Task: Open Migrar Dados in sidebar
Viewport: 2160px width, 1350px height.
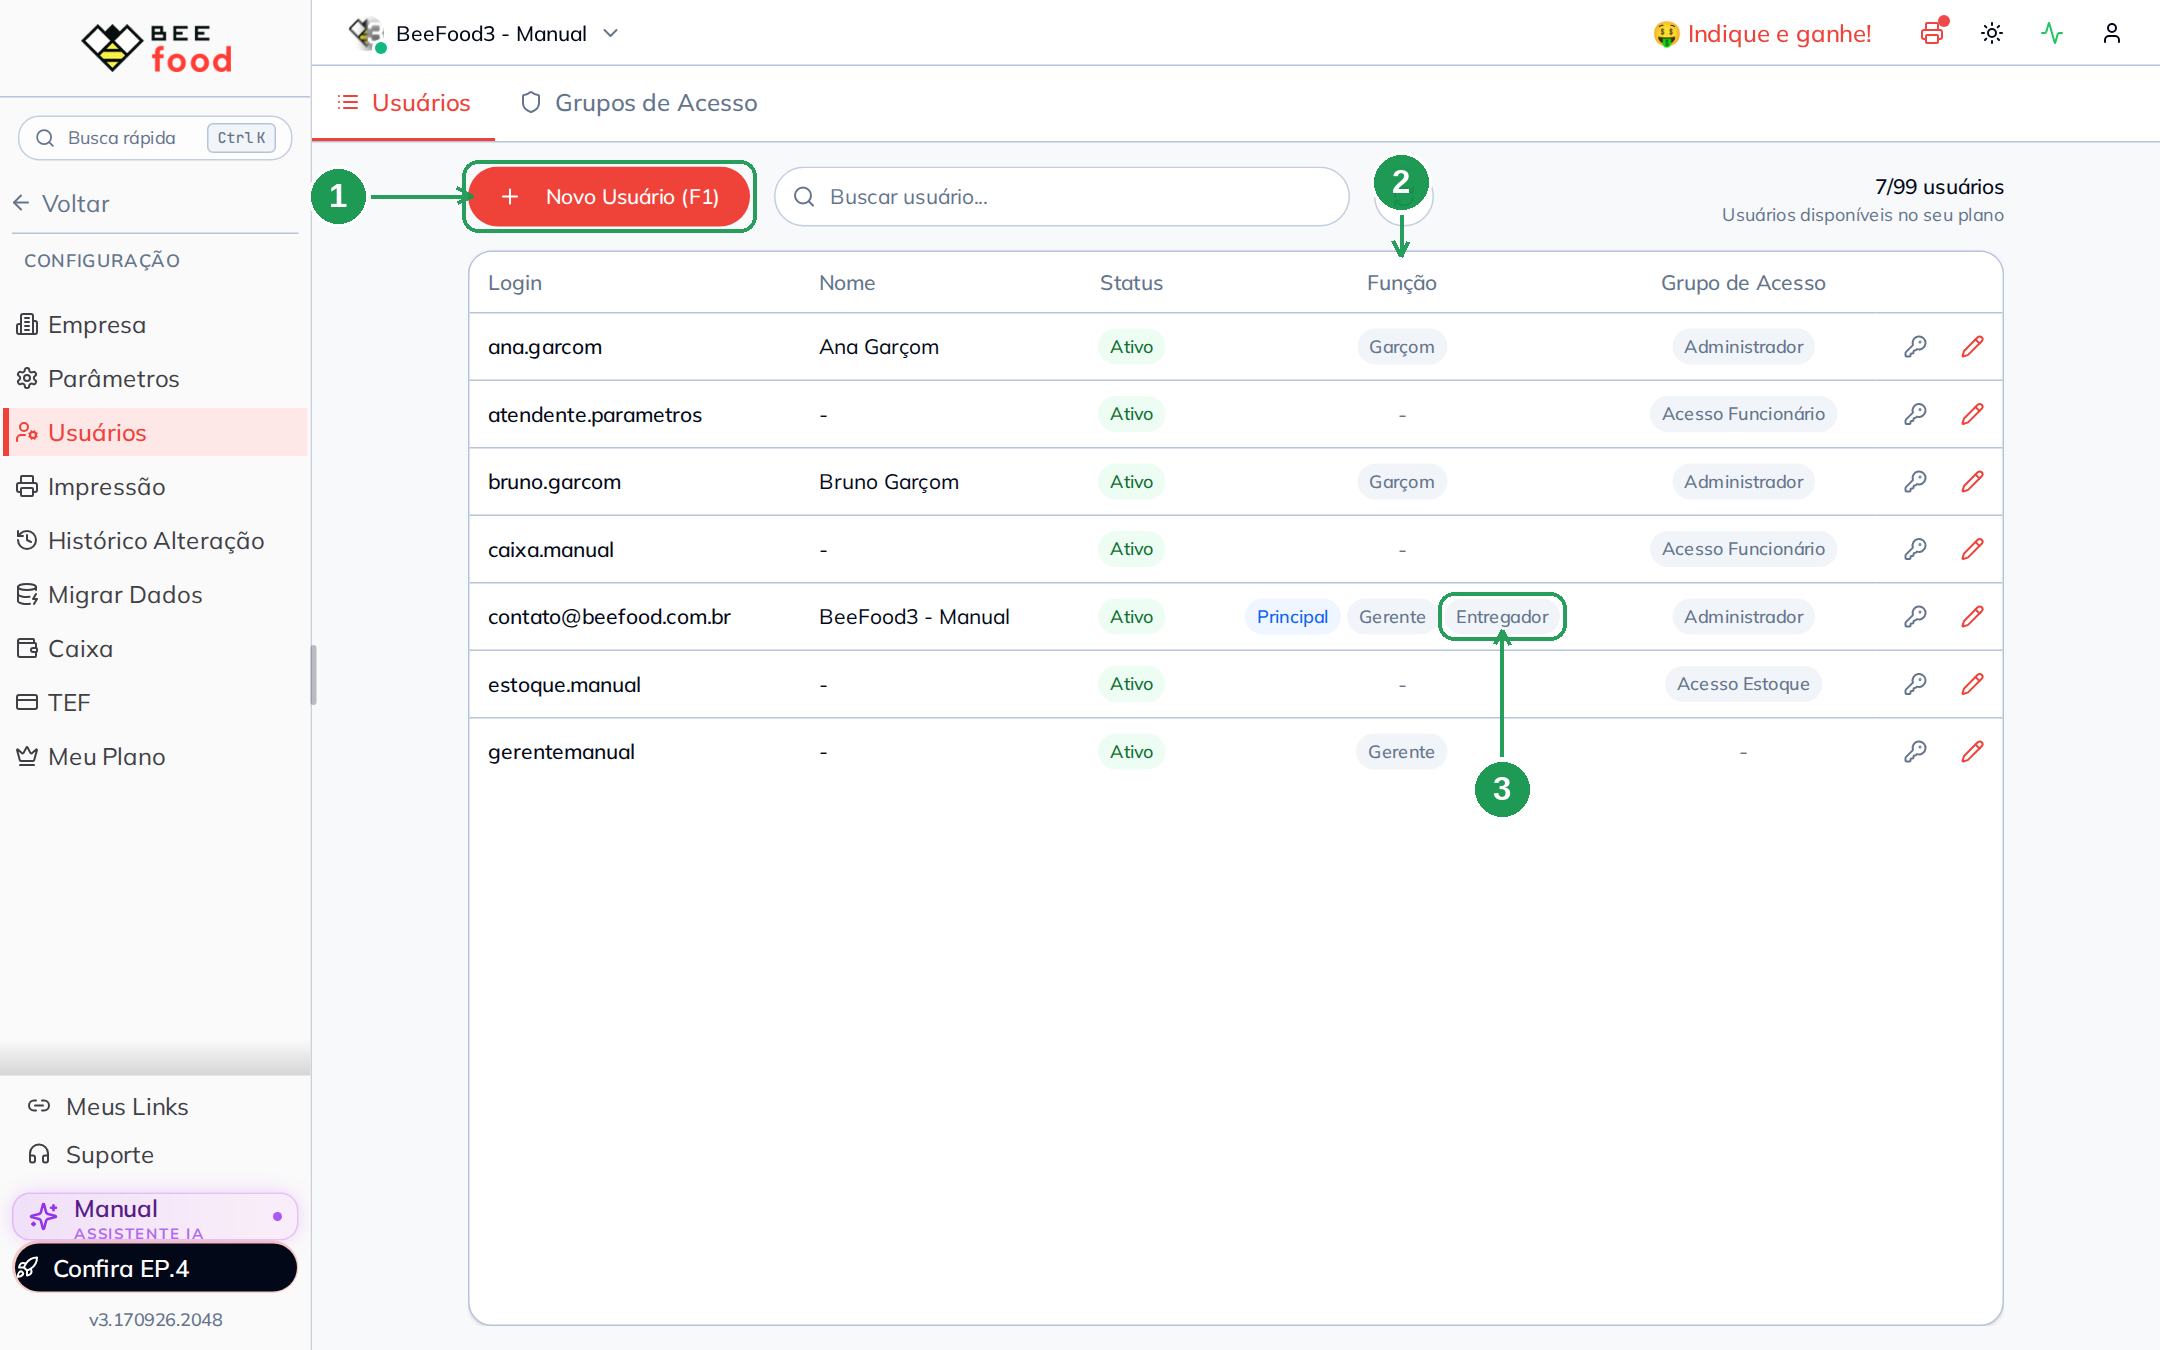Action: [155, 595]
